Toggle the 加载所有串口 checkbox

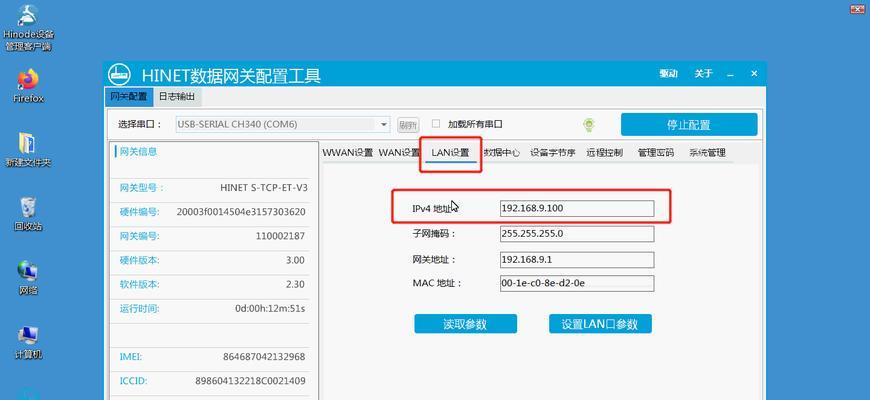click(436, 124)
